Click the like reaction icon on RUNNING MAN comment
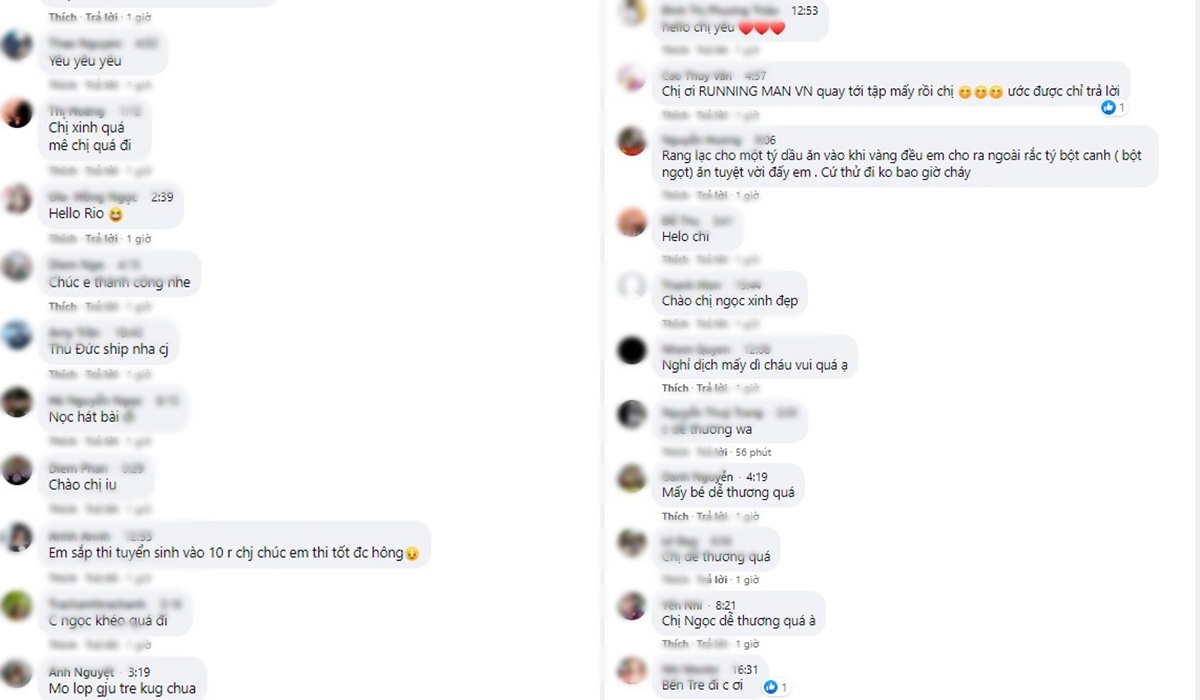Image resolution: width=1200 pixels, height=700 pixels. click(1108, 107)
